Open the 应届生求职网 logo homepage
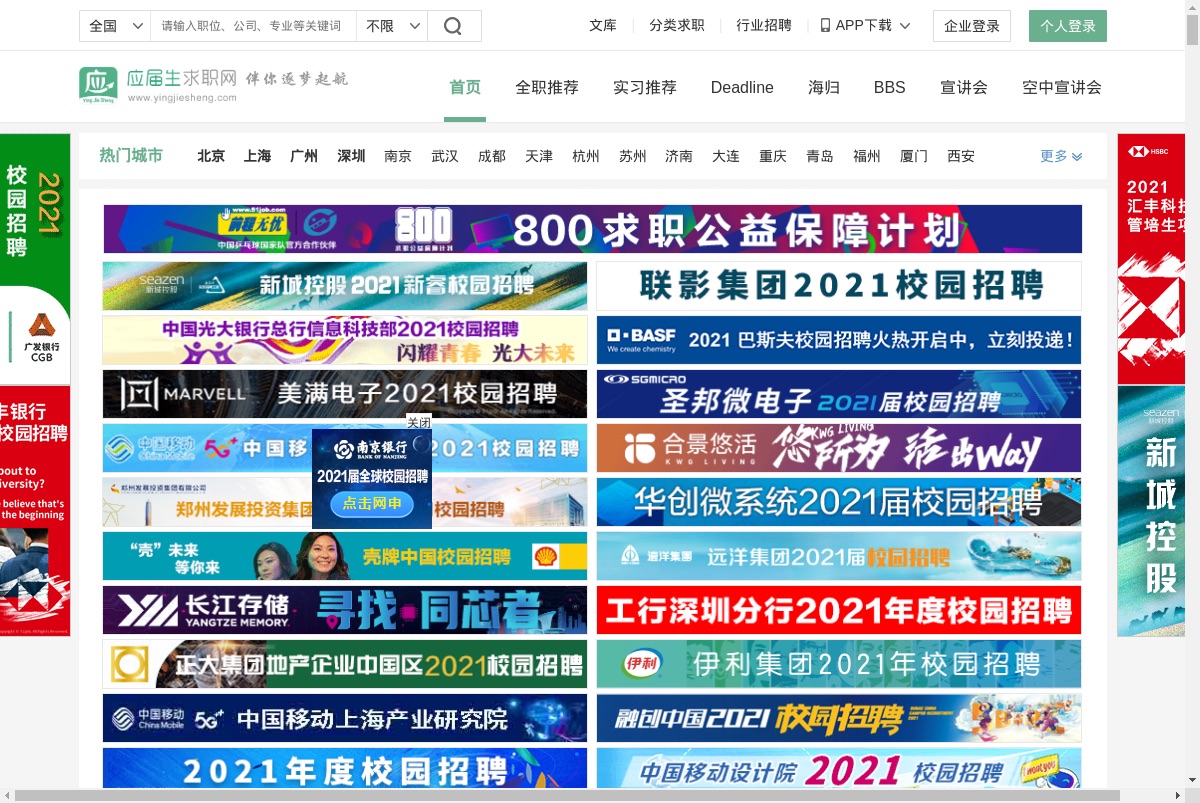 (158, 85)
